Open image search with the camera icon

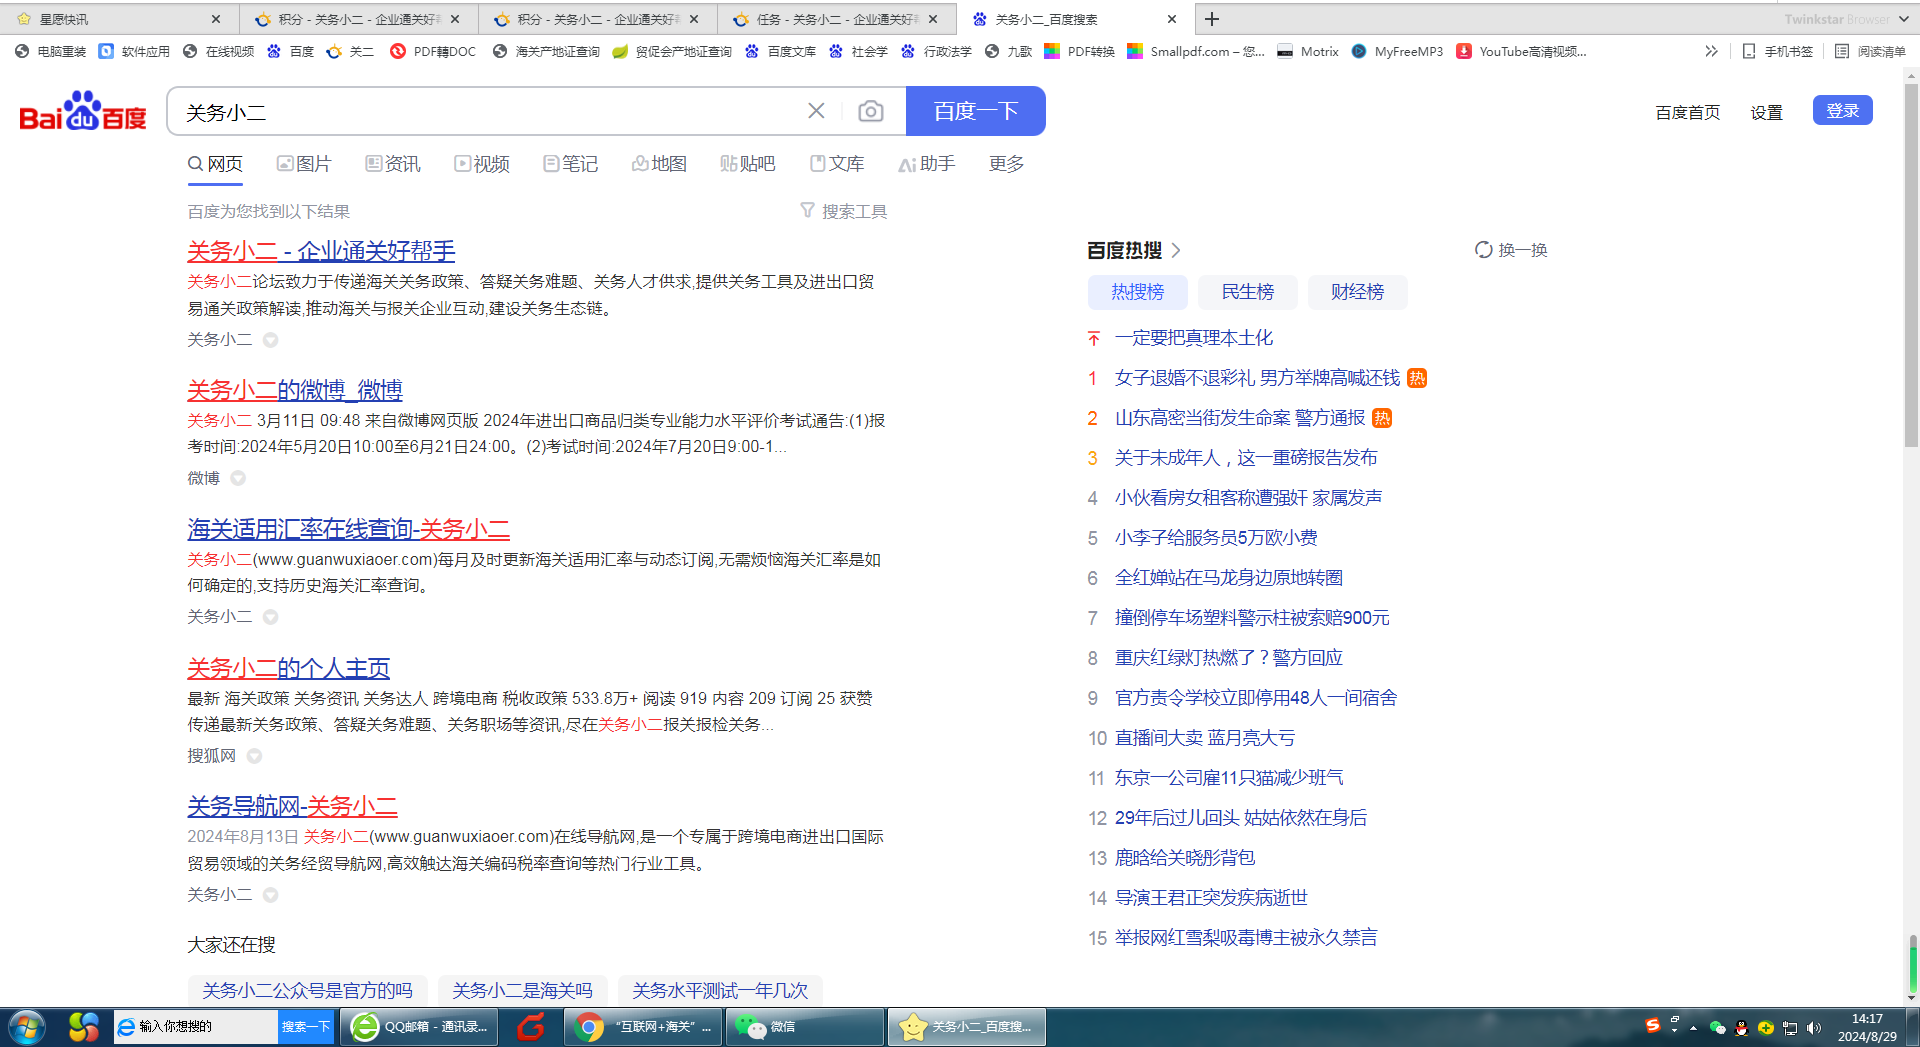tap(871, 111)
